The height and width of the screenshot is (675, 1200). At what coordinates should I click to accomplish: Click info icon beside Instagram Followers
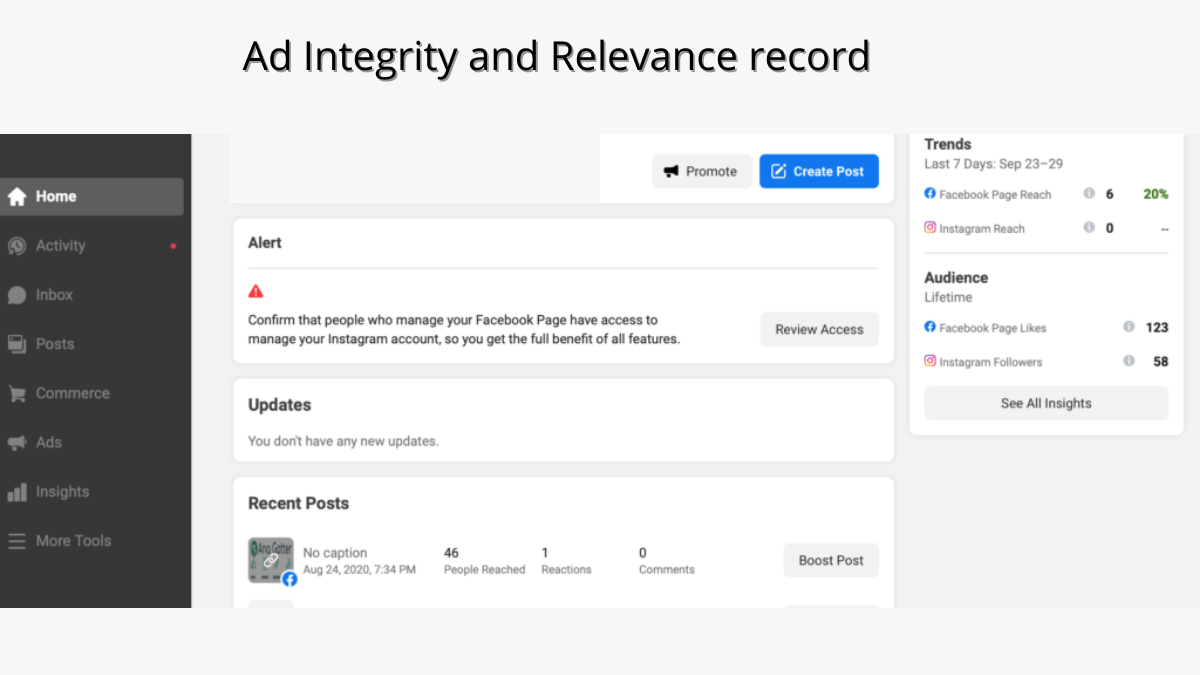click(1129, 361)
